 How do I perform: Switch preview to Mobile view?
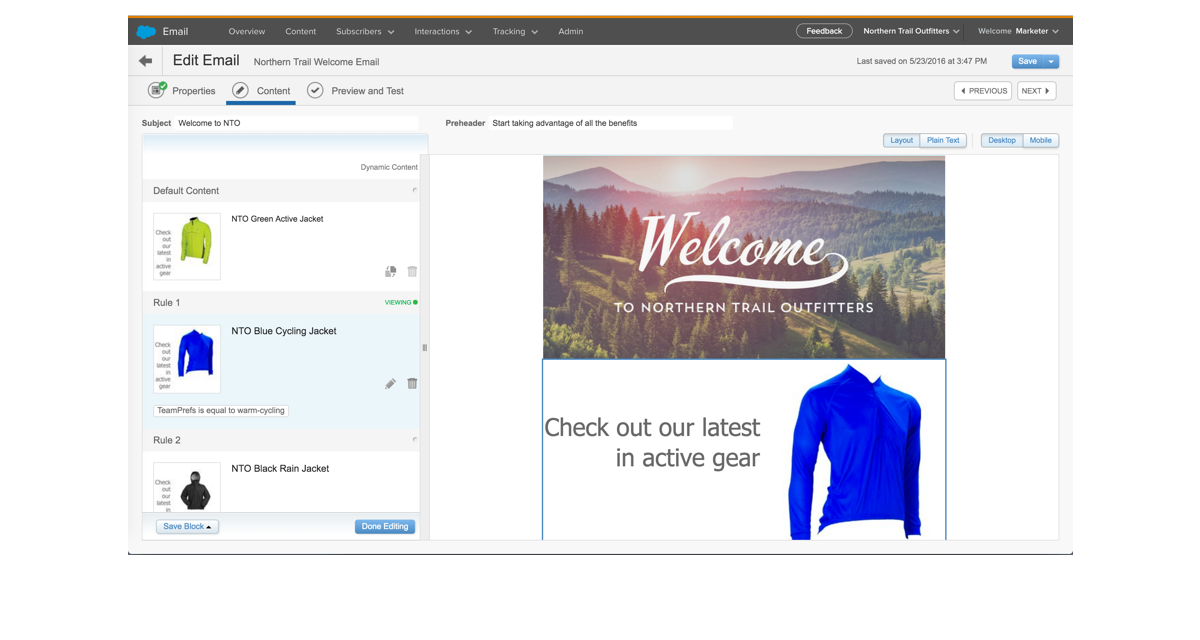[x=1040, y=140]
